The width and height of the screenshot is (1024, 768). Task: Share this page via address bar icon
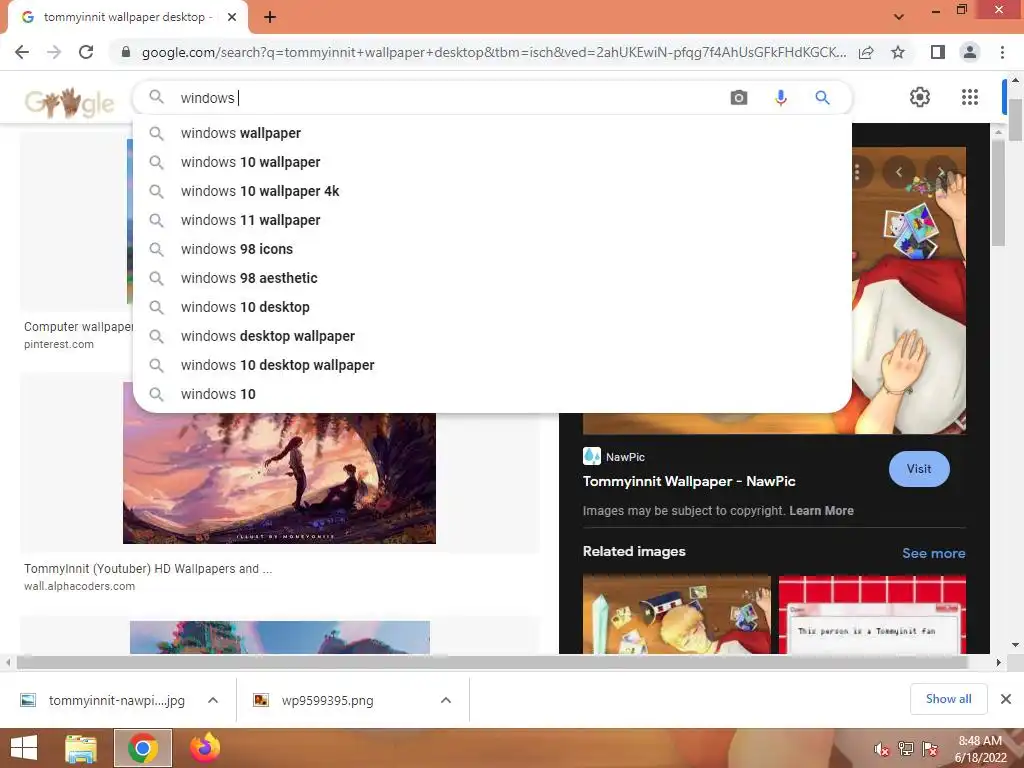[x=866, y=52]
